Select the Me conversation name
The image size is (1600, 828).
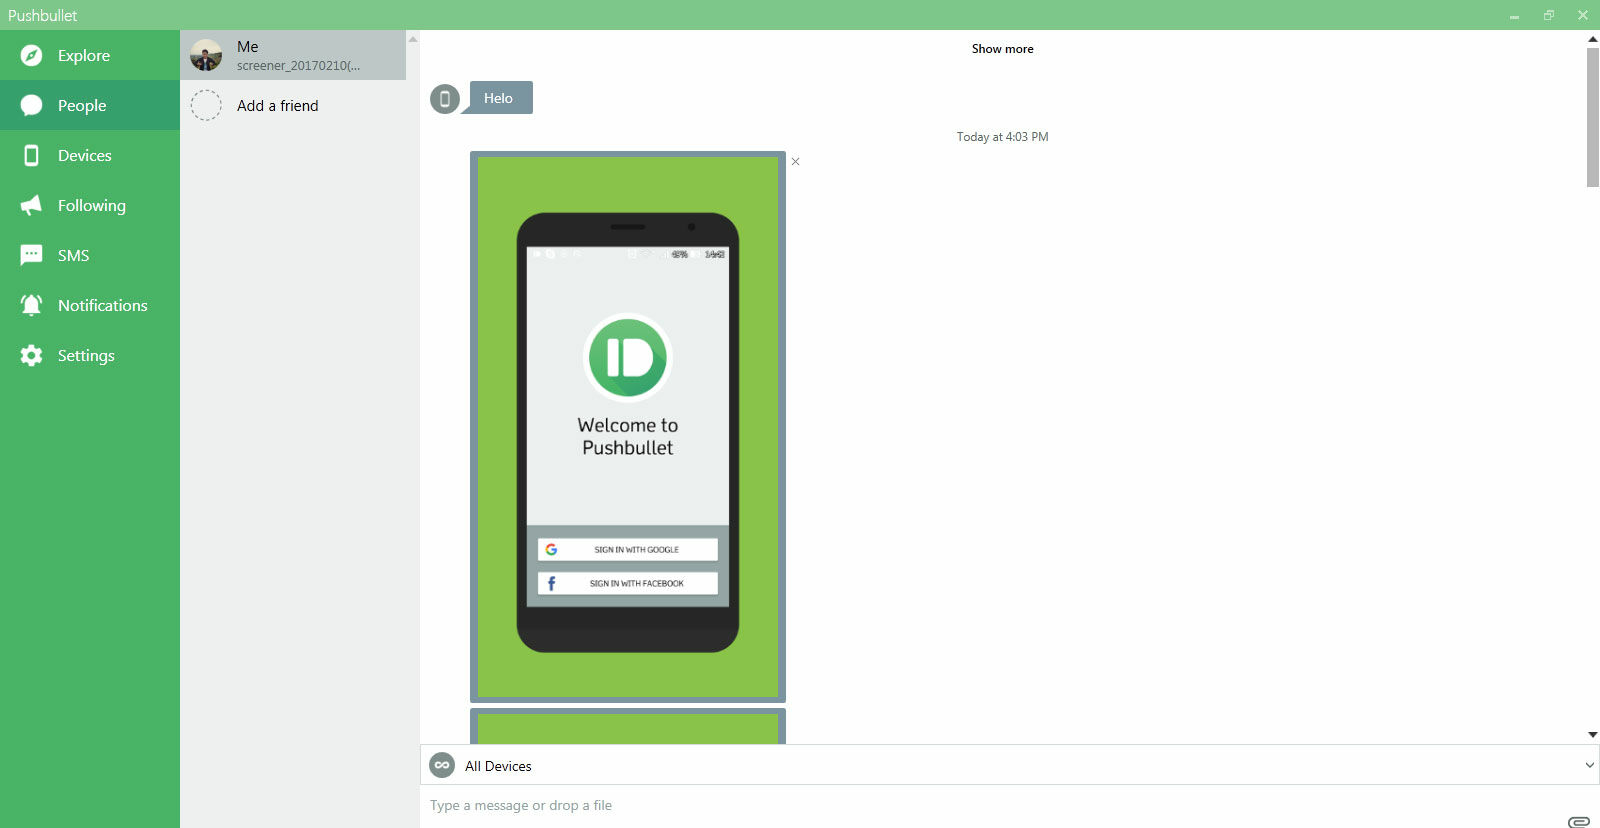click(x=248, y=46)
